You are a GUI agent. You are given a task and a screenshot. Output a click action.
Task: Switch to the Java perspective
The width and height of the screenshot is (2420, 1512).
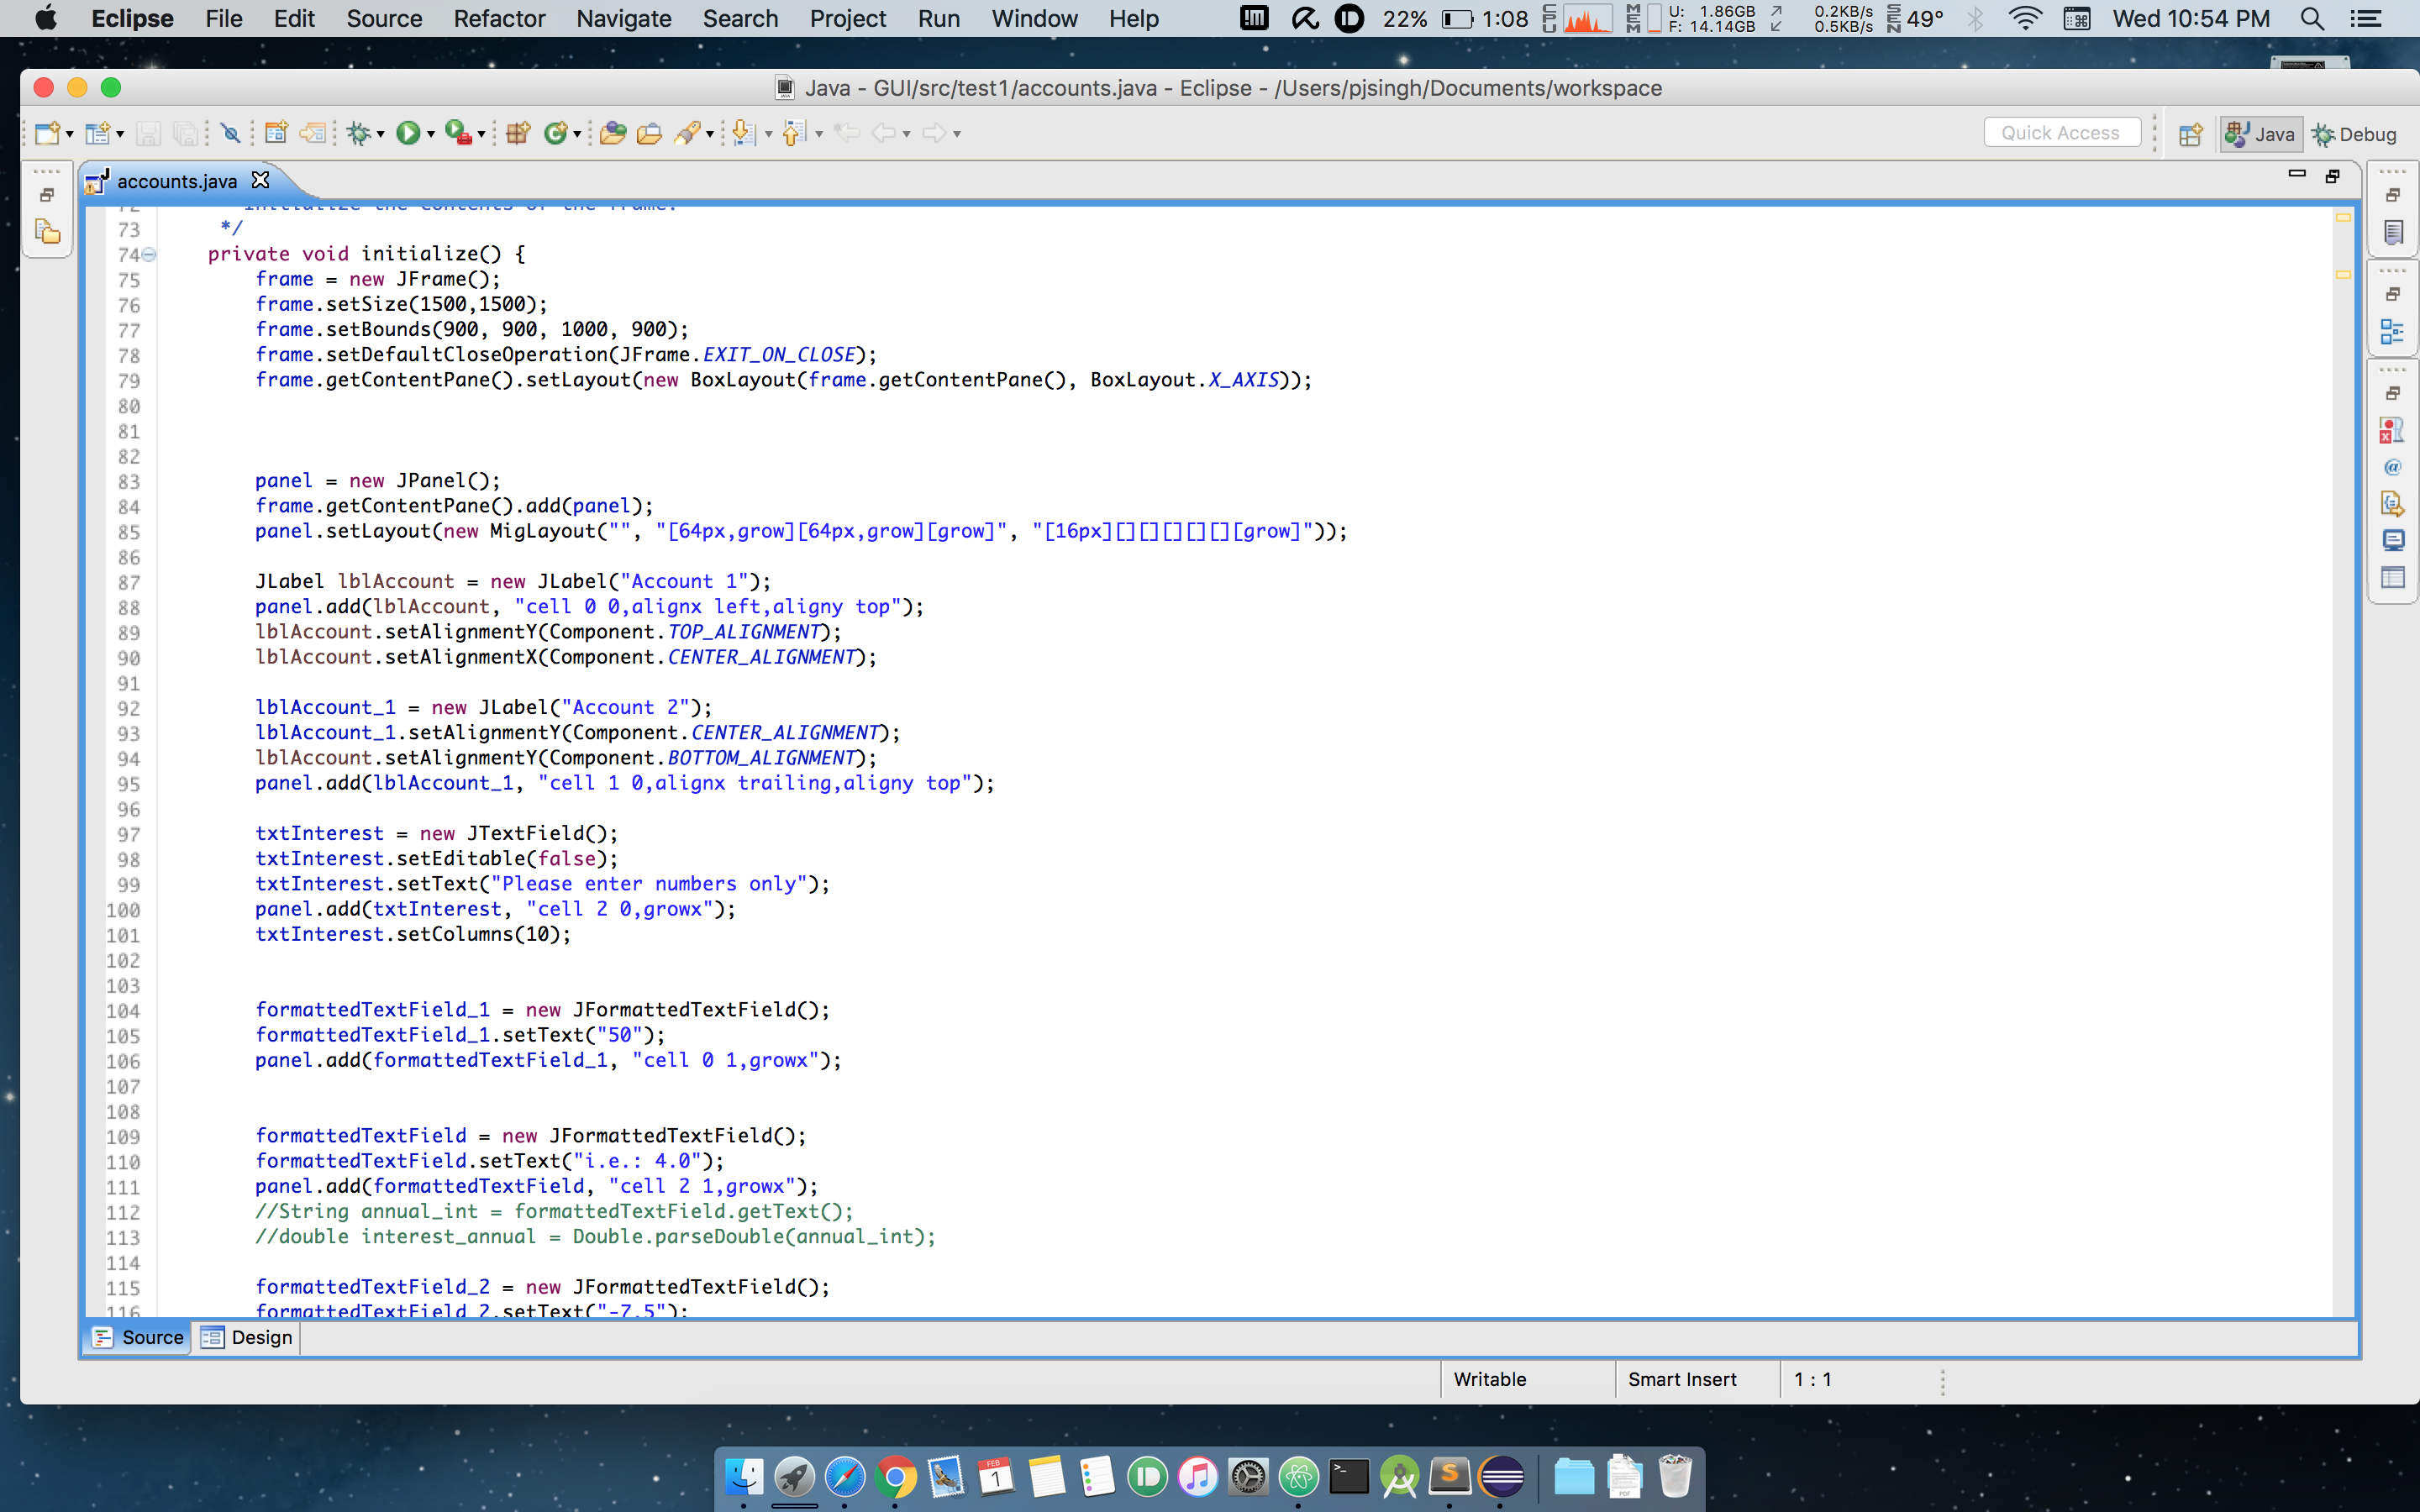coord(2260,134)
